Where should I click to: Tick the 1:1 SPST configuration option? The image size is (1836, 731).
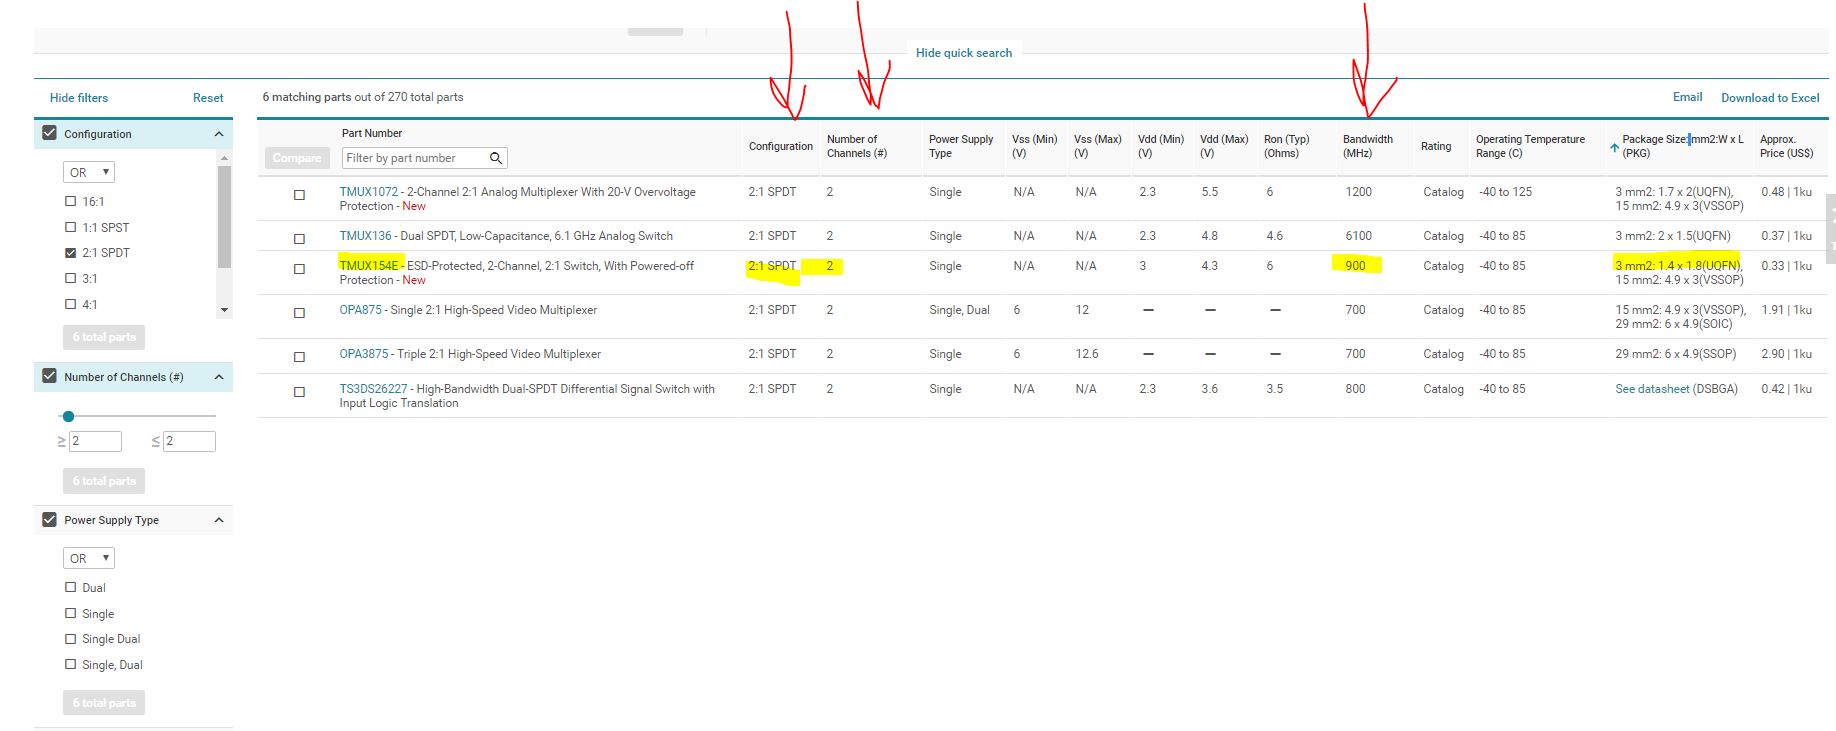coord(71,227)
